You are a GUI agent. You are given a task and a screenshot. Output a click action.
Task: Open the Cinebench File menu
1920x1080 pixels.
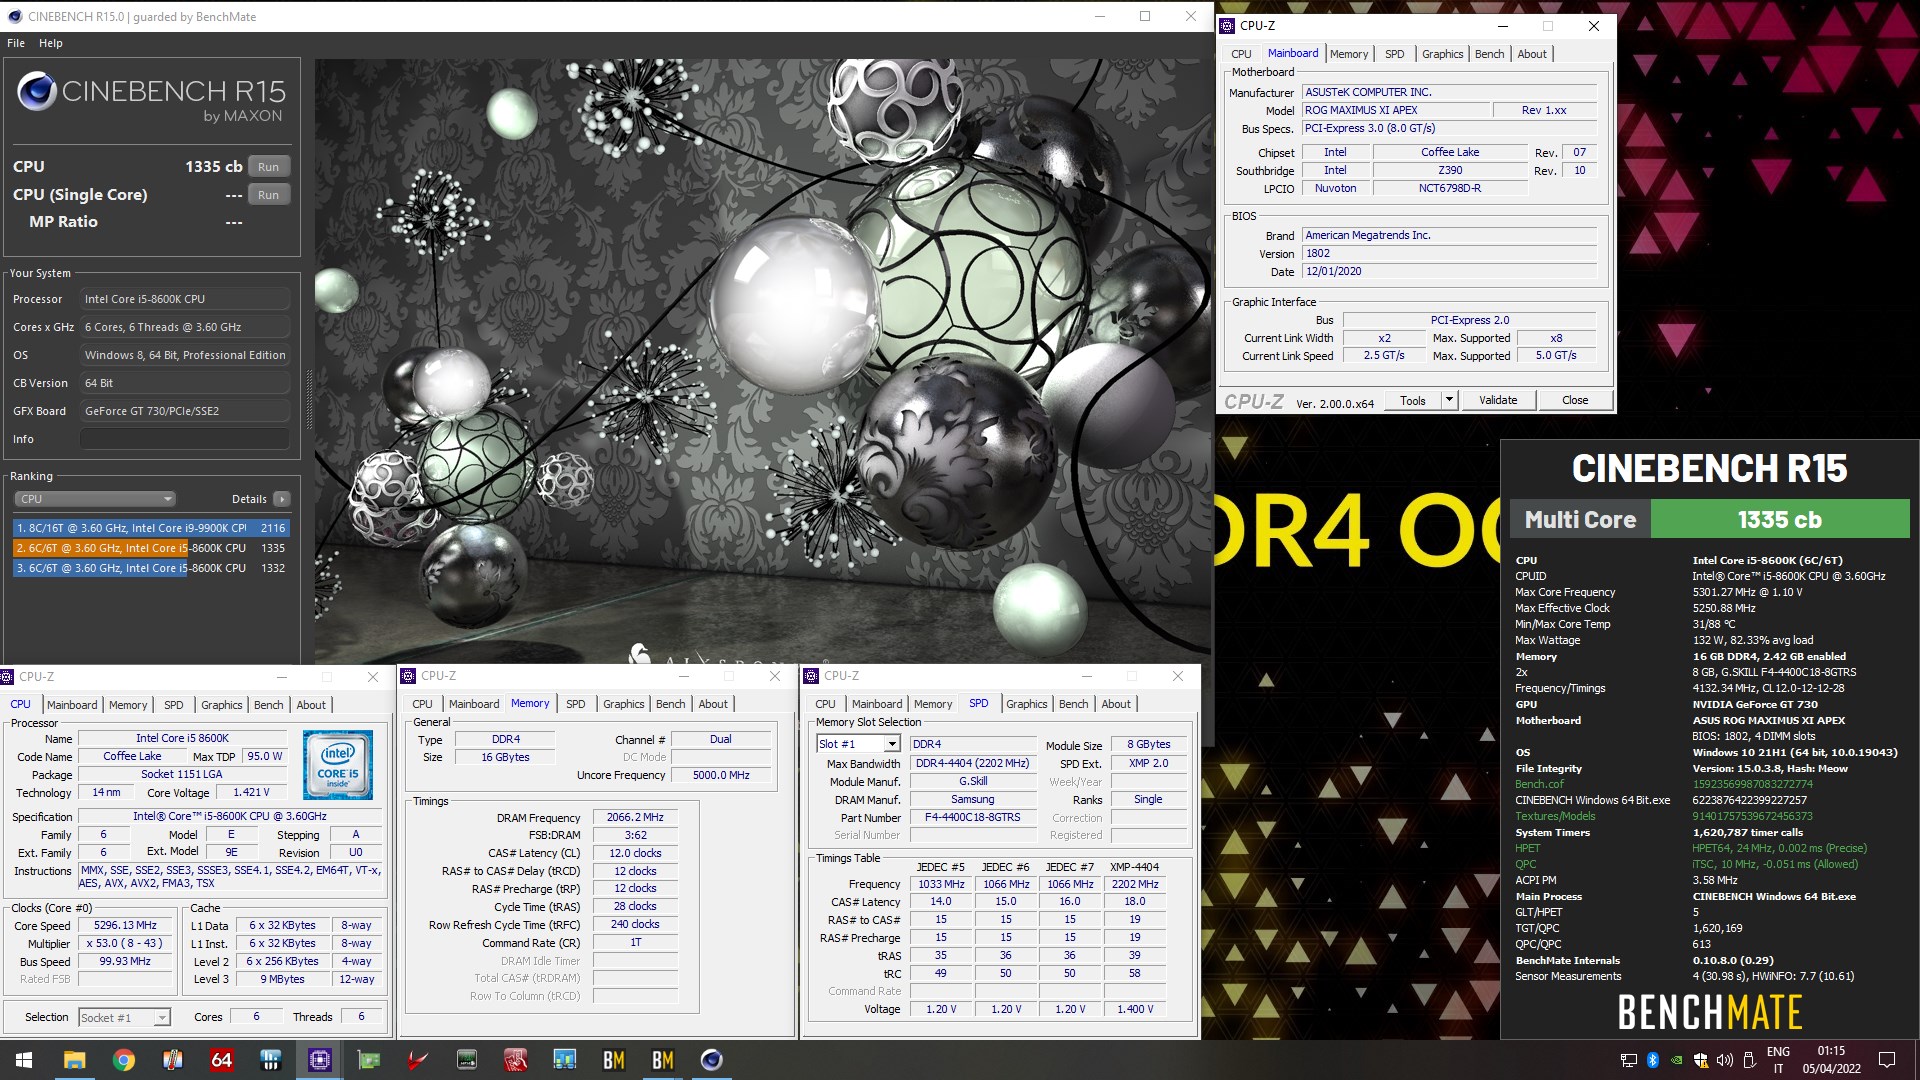click(16, 43)
